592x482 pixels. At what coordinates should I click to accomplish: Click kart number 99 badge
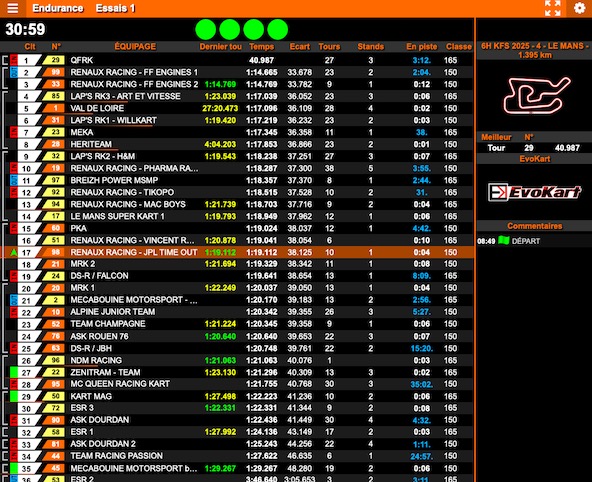point(54,72)
